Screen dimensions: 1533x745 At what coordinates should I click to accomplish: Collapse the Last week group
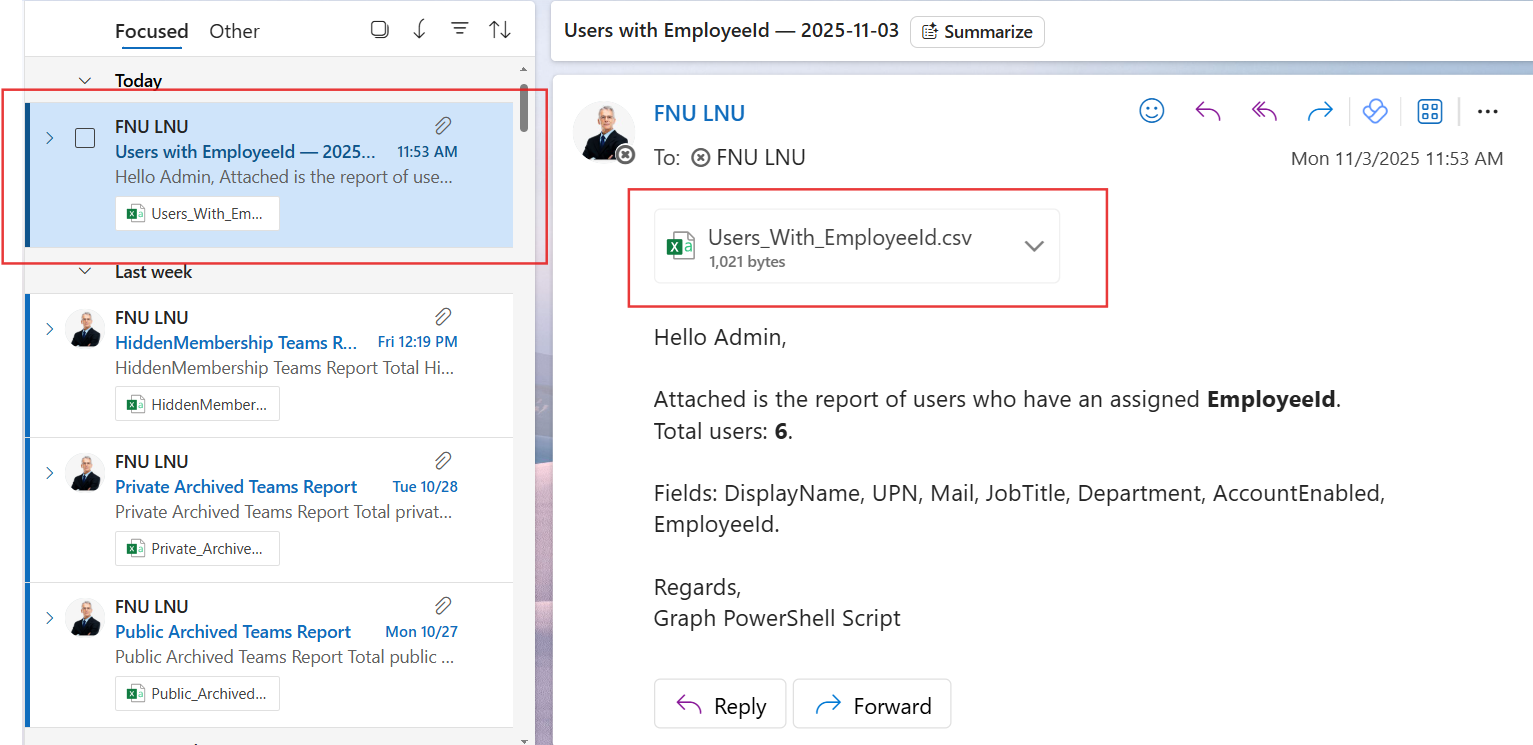(x=85, y=272)
